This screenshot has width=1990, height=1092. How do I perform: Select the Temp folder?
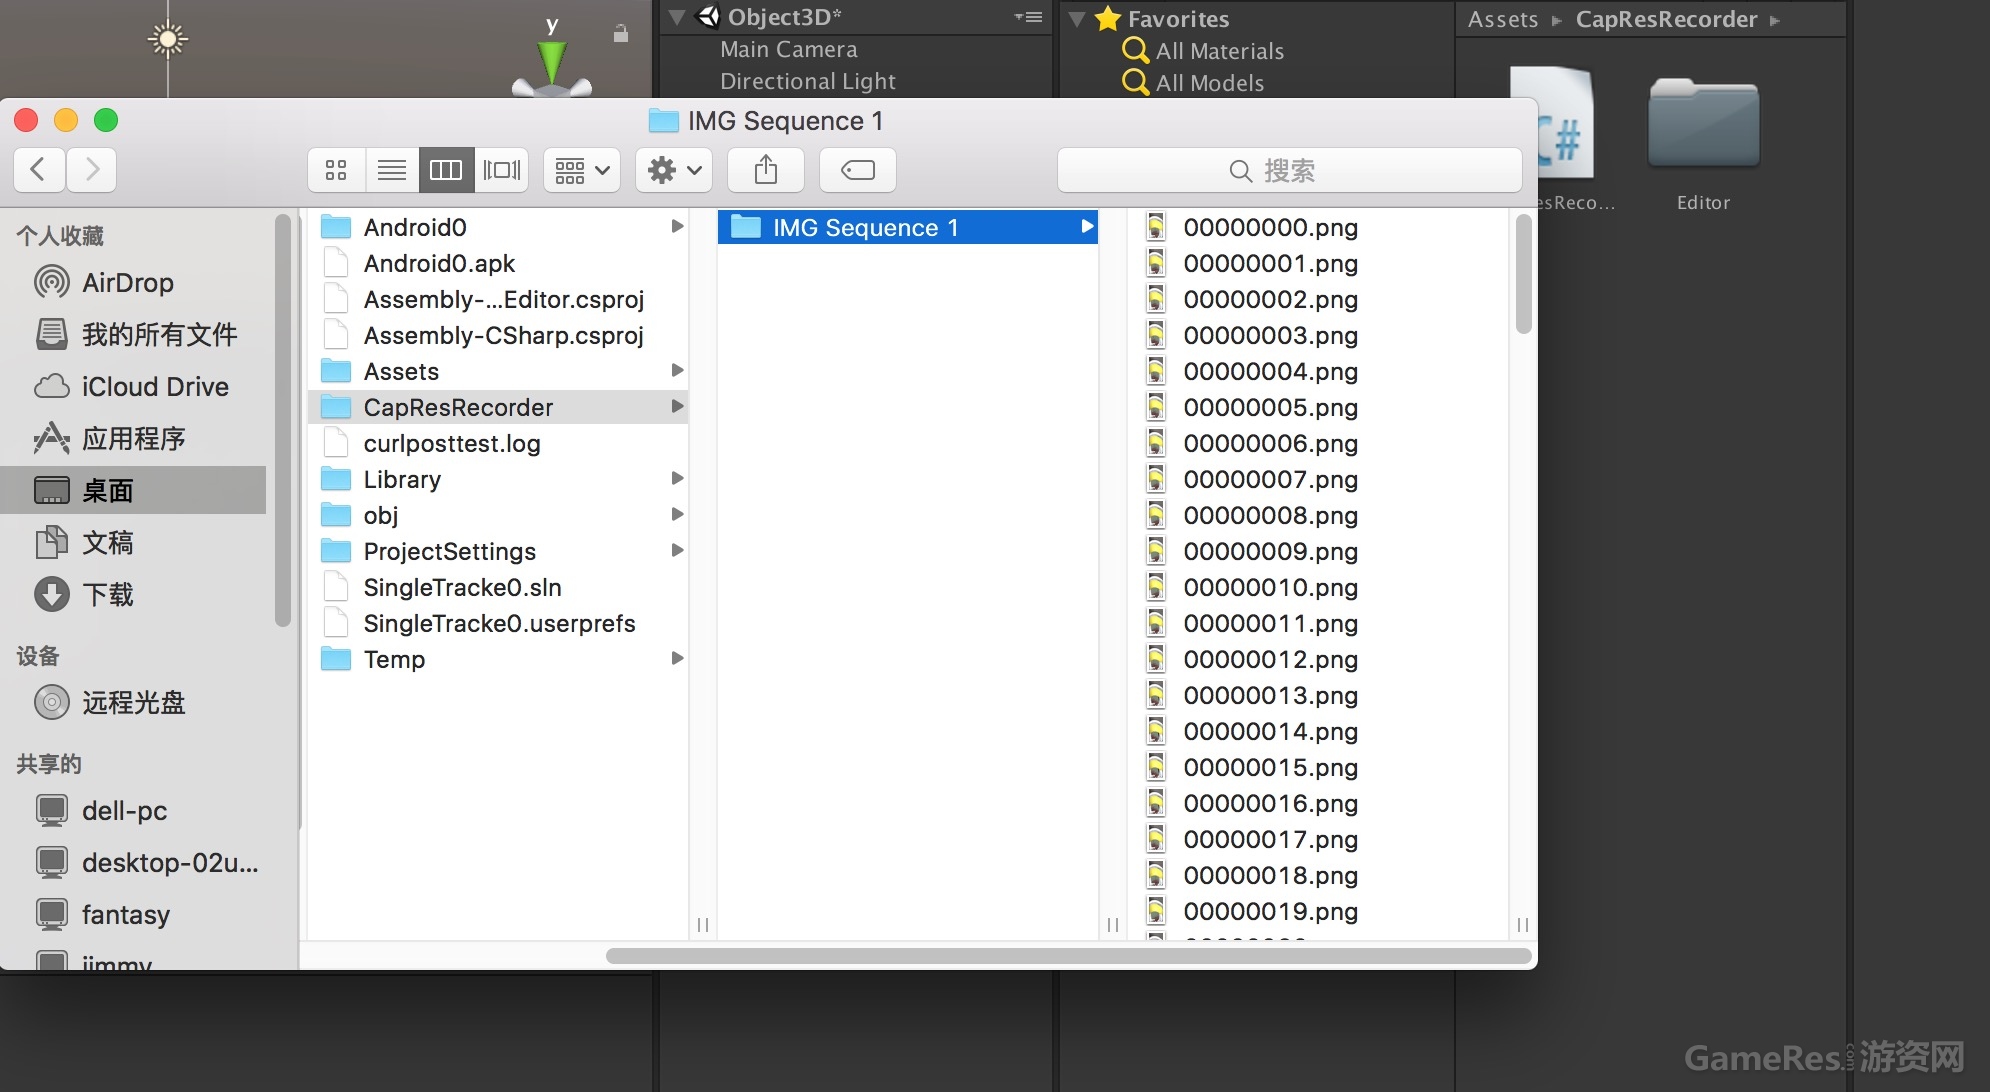point(498,659)
